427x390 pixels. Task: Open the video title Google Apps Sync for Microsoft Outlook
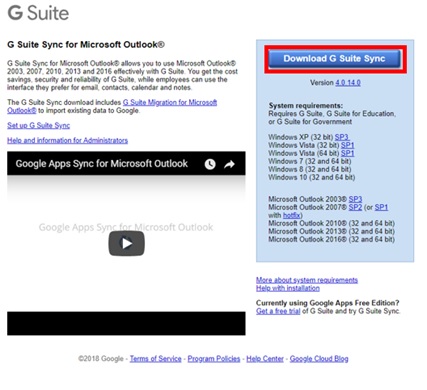tap(102, 164)
